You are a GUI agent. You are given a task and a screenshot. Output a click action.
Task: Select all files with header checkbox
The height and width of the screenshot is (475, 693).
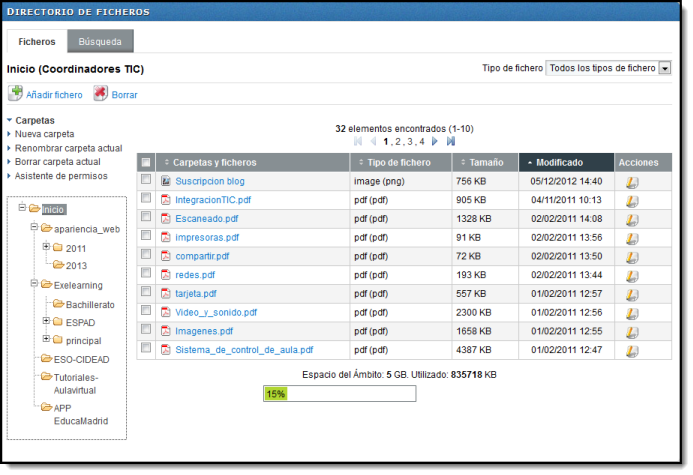pyautogui.click(x=146, y=163)
